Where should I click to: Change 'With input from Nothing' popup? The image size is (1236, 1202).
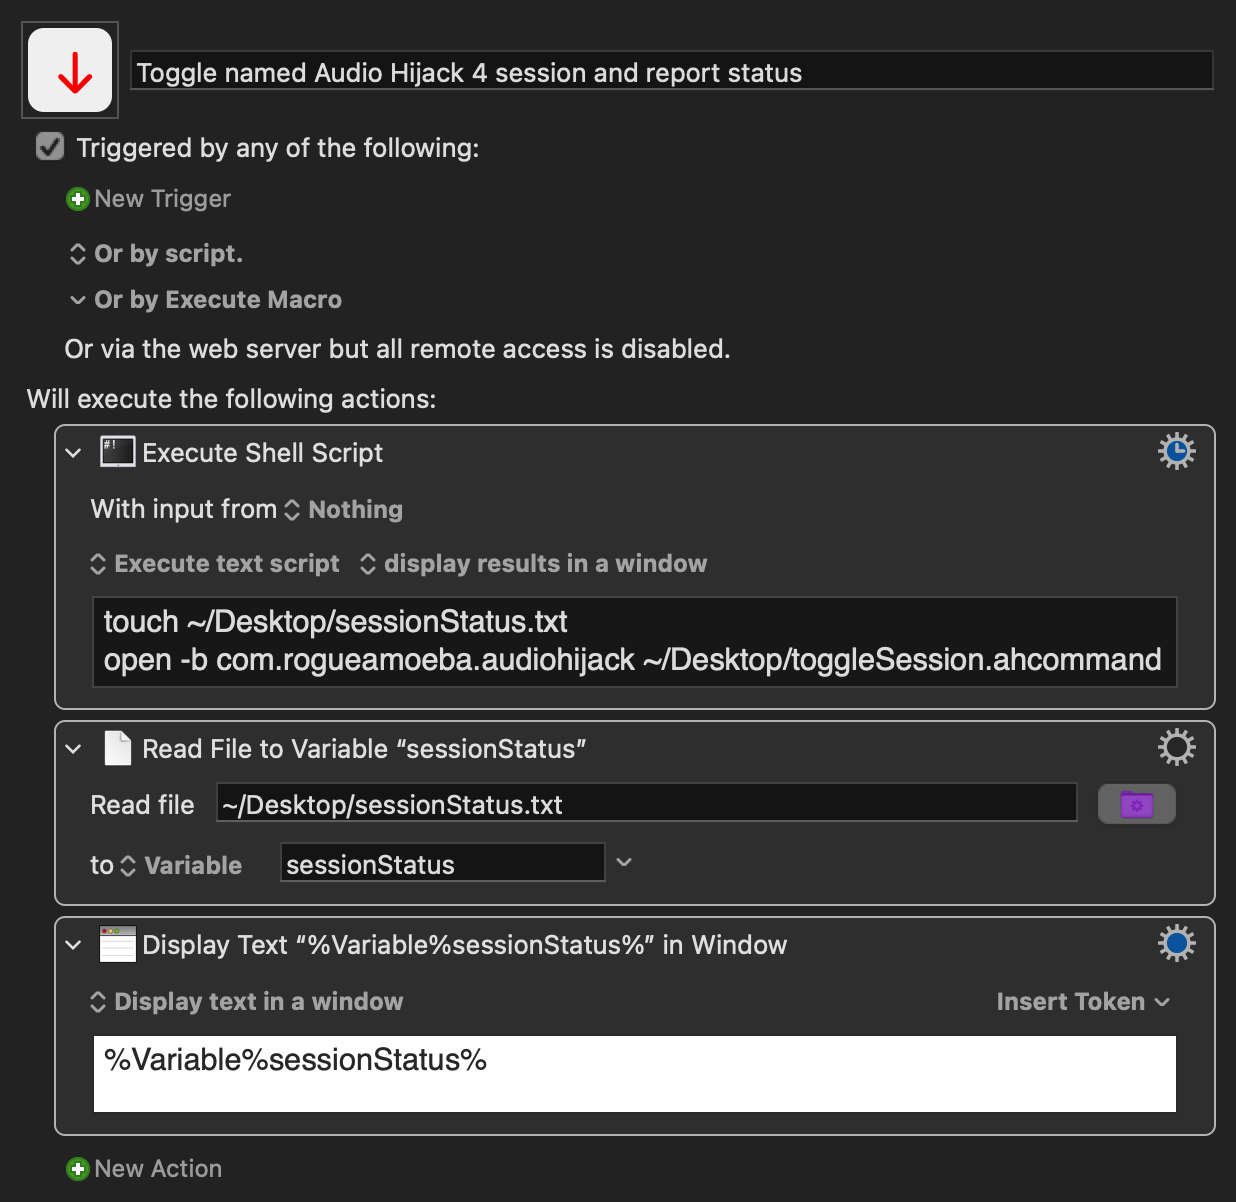click(346, 510)
